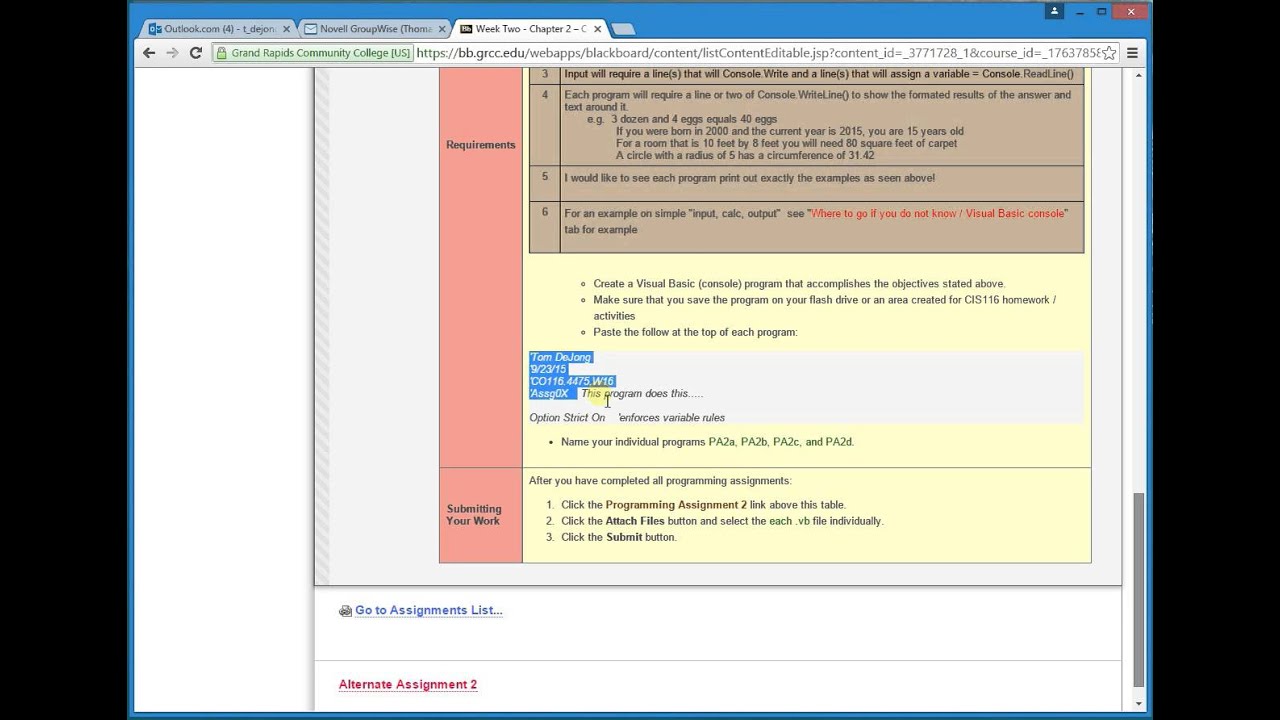The width and height of the screenshot is (1280, 720).
Task: Click the 'Requirements' row heading
Action: coord(481,145)
